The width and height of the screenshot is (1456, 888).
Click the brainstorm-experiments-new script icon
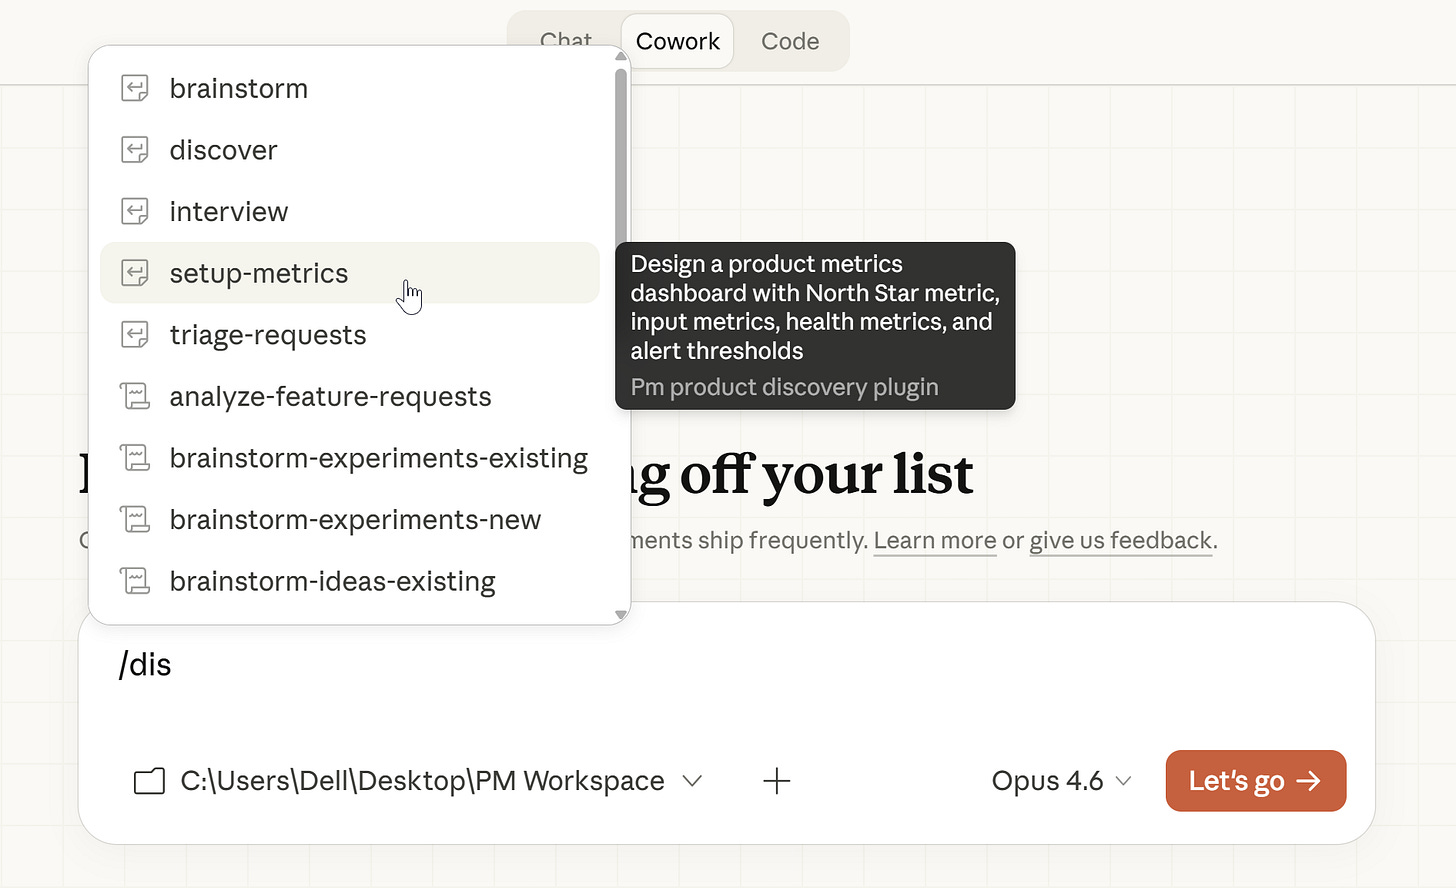(x=135, y=519)
